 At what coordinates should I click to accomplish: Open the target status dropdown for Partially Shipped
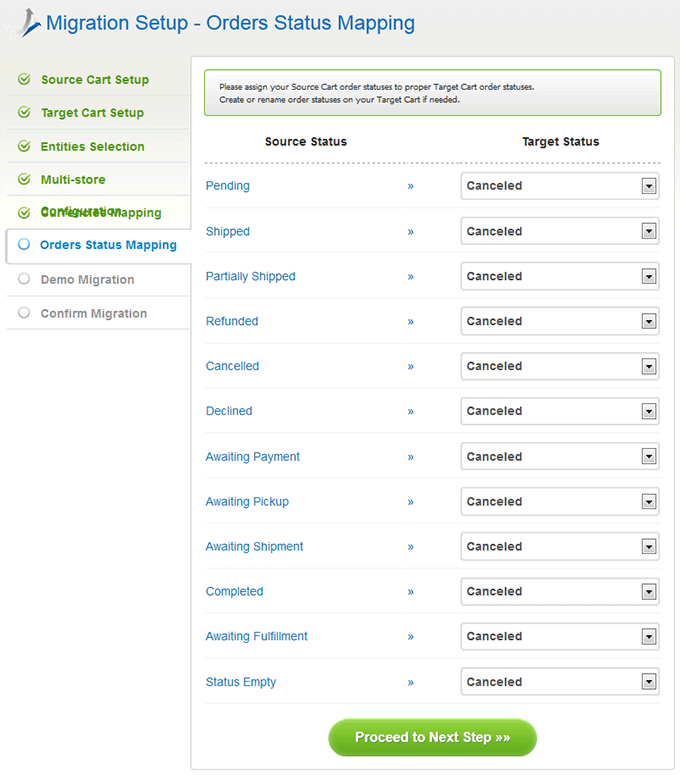pyautogui.click(x=560, y=276)
